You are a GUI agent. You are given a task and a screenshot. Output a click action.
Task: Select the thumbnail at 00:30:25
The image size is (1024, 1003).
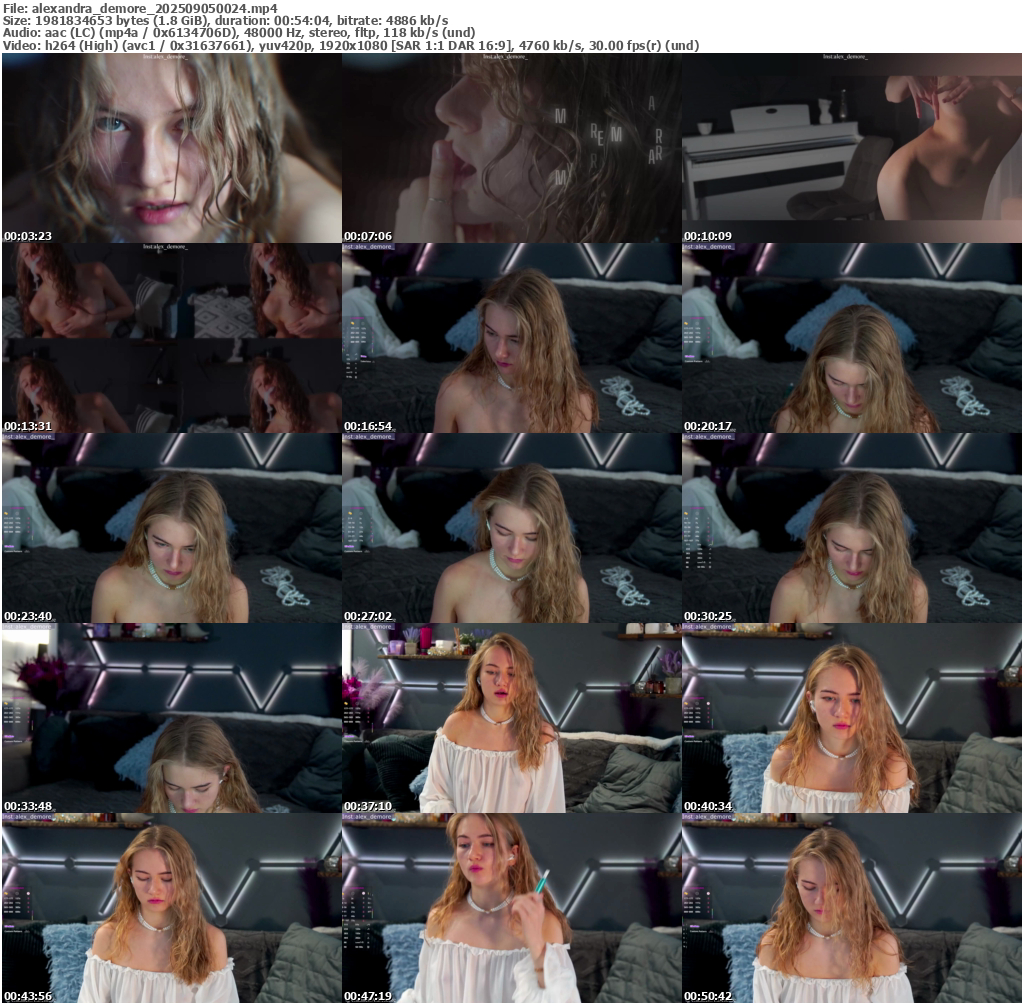click(x=851, y=528)
